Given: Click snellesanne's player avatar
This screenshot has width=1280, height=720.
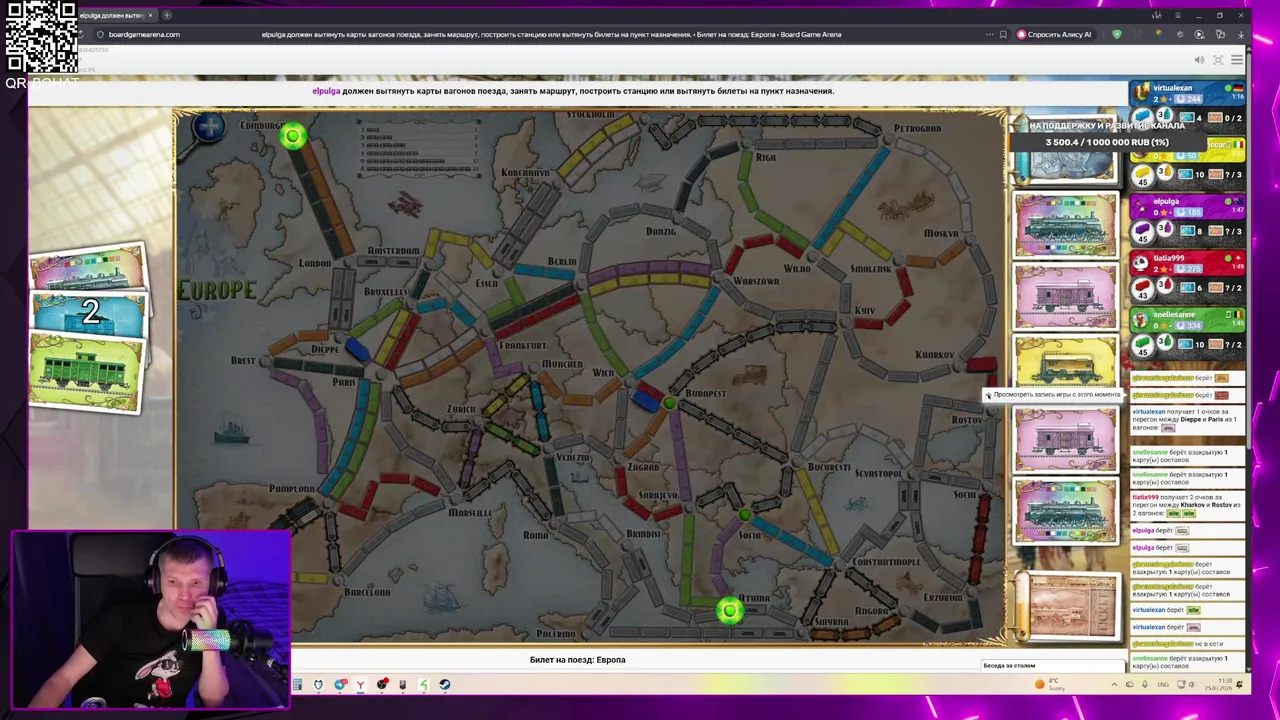Looking at the screenshot, I should (x=1141, y=318).
